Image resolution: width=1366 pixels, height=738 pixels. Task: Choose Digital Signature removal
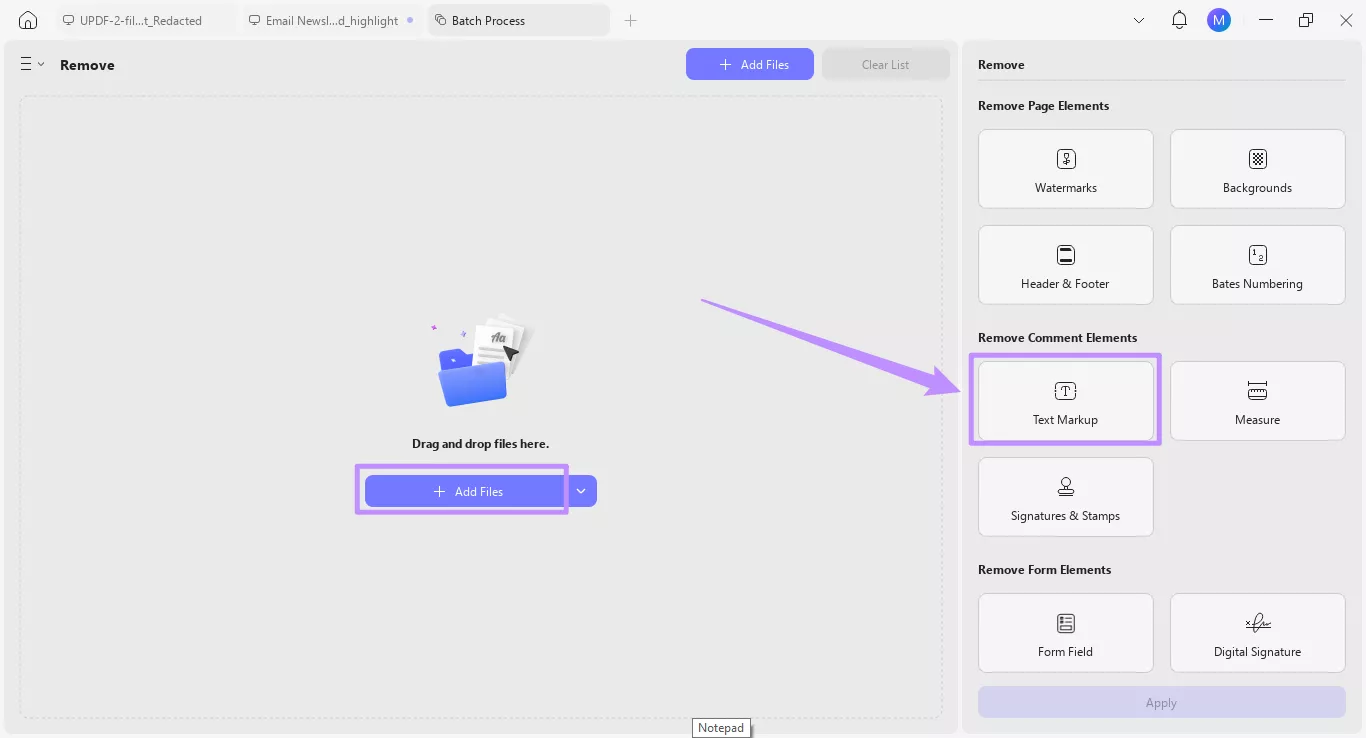click(x=1257, y=632)
